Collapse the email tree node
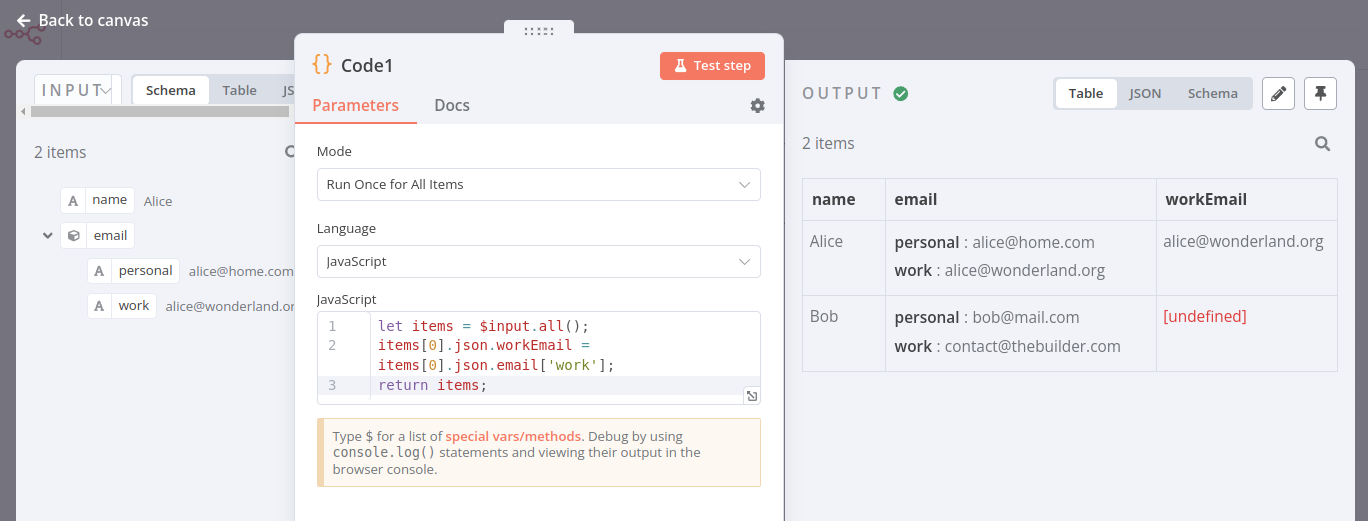This screenshot has width=1368, height=521. (x=47, y=236)
